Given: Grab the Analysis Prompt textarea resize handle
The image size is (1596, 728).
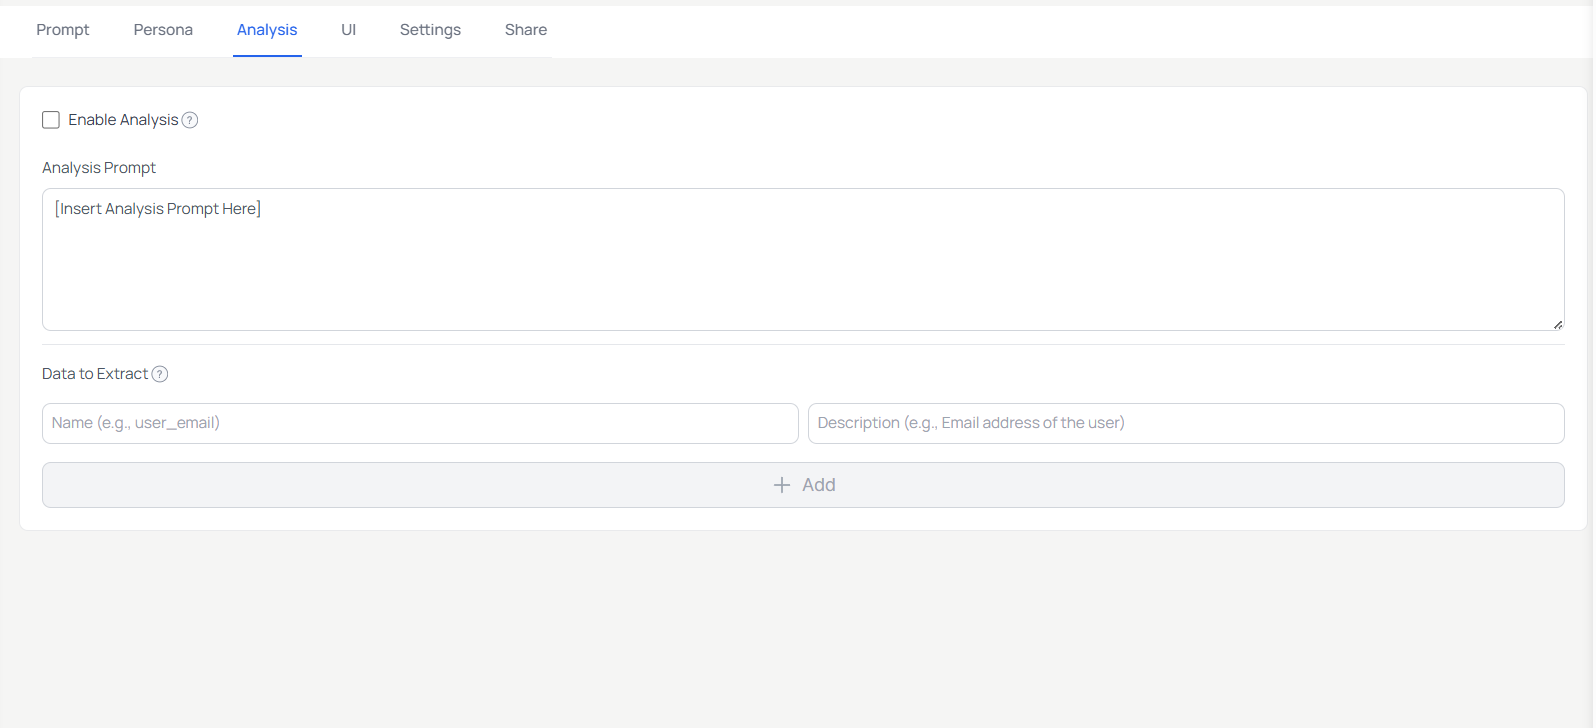Looking at the screenshot, I should click(x=1557, y=324).
